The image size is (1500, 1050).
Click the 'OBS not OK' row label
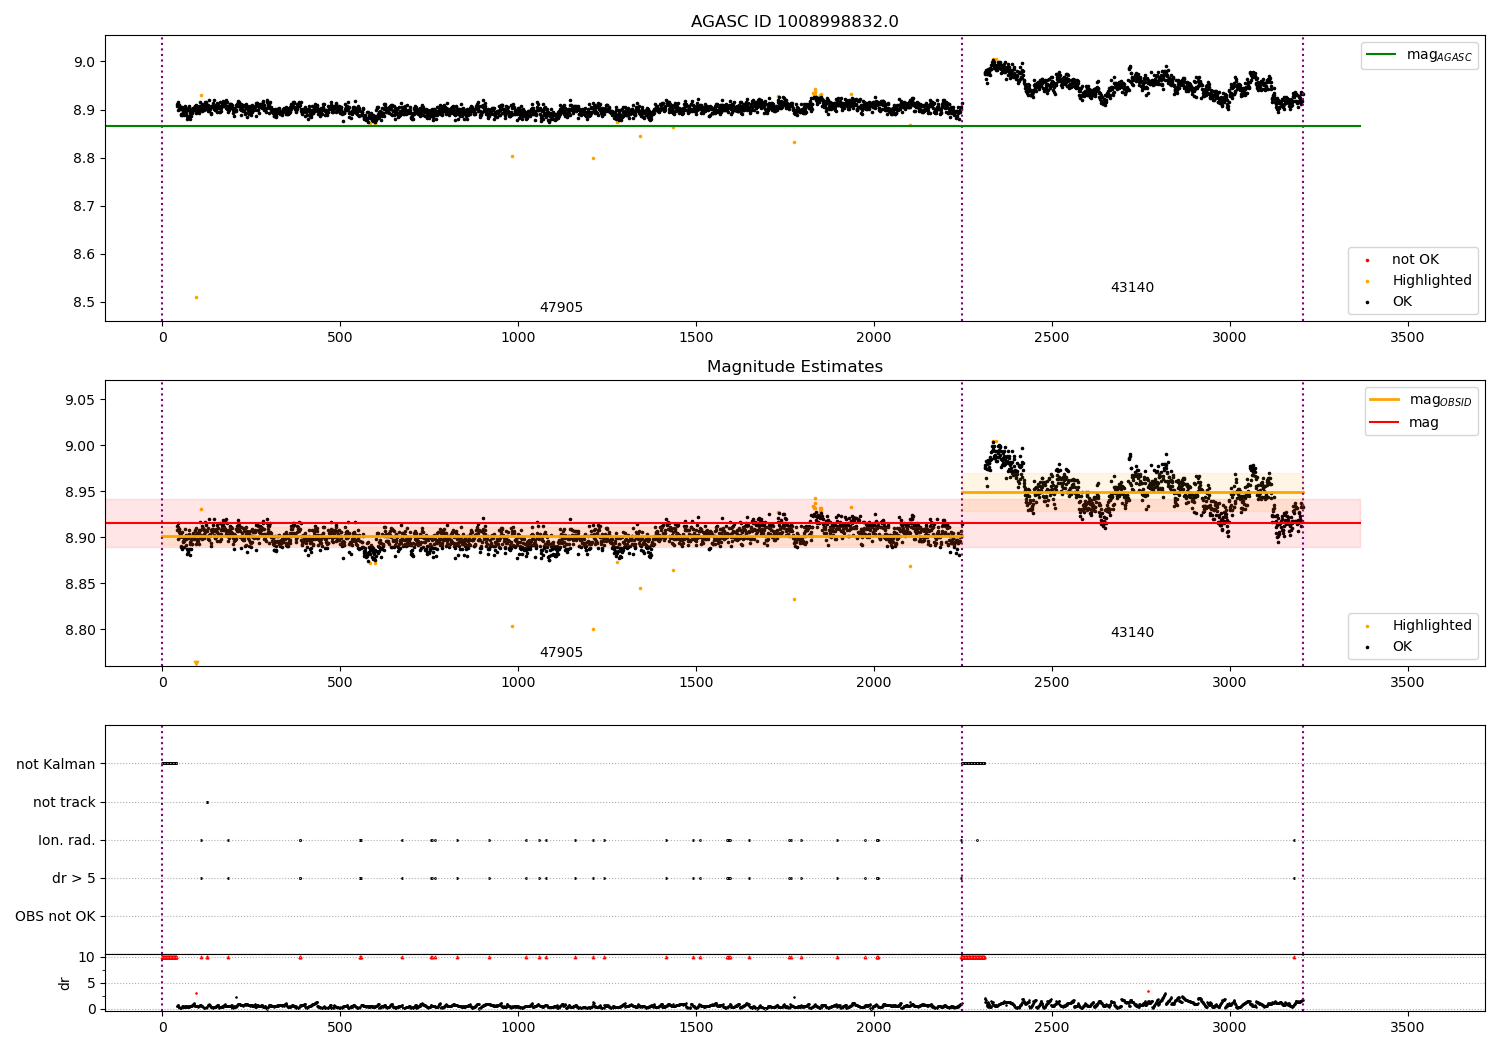55,917
